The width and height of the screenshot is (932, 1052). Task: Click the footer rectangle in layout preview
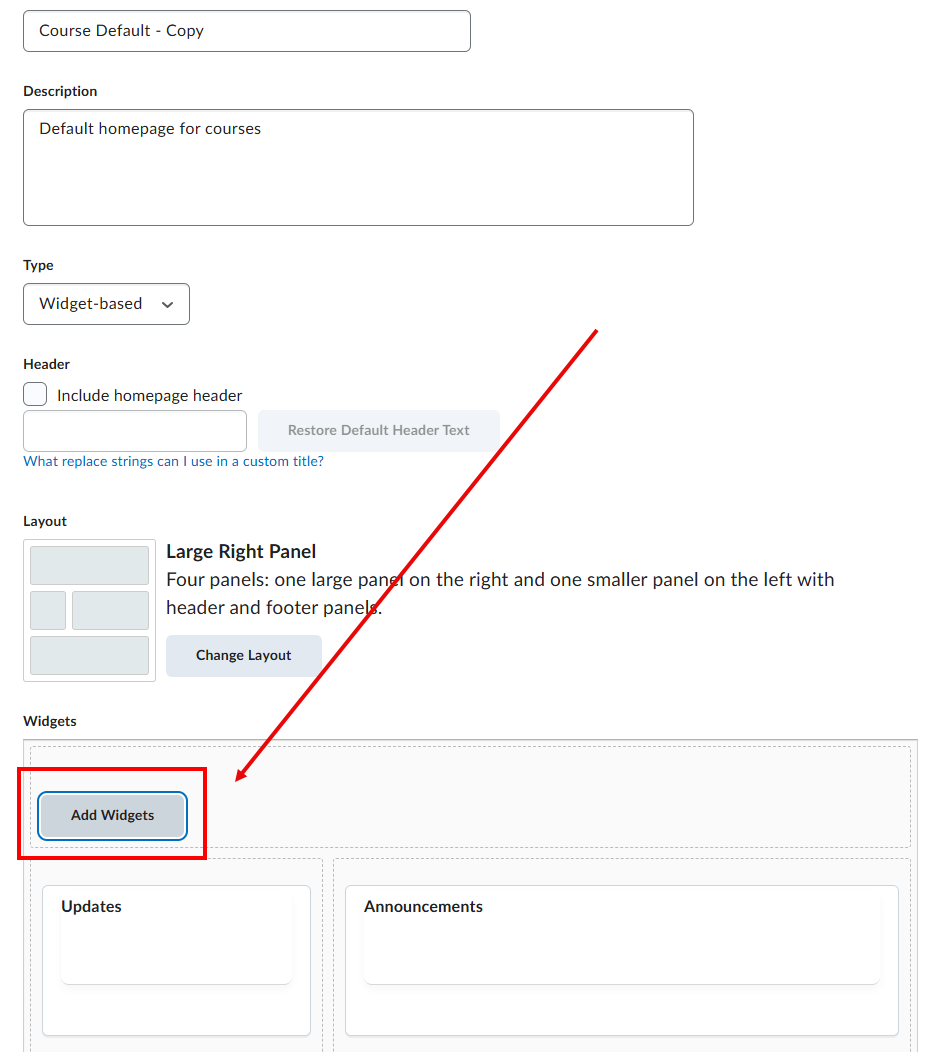point(89,656)
